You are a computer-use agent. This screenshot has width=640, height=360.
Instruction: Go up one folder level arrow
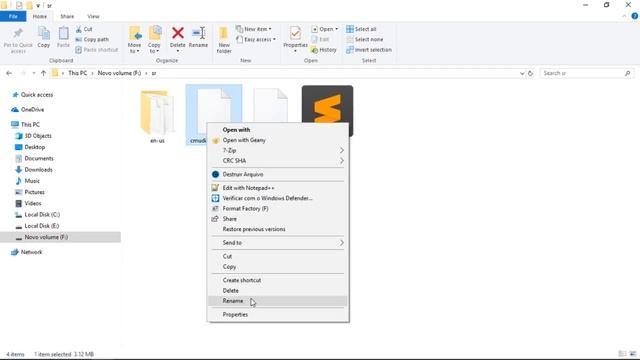pyautogui.click(x=44, y=73)
